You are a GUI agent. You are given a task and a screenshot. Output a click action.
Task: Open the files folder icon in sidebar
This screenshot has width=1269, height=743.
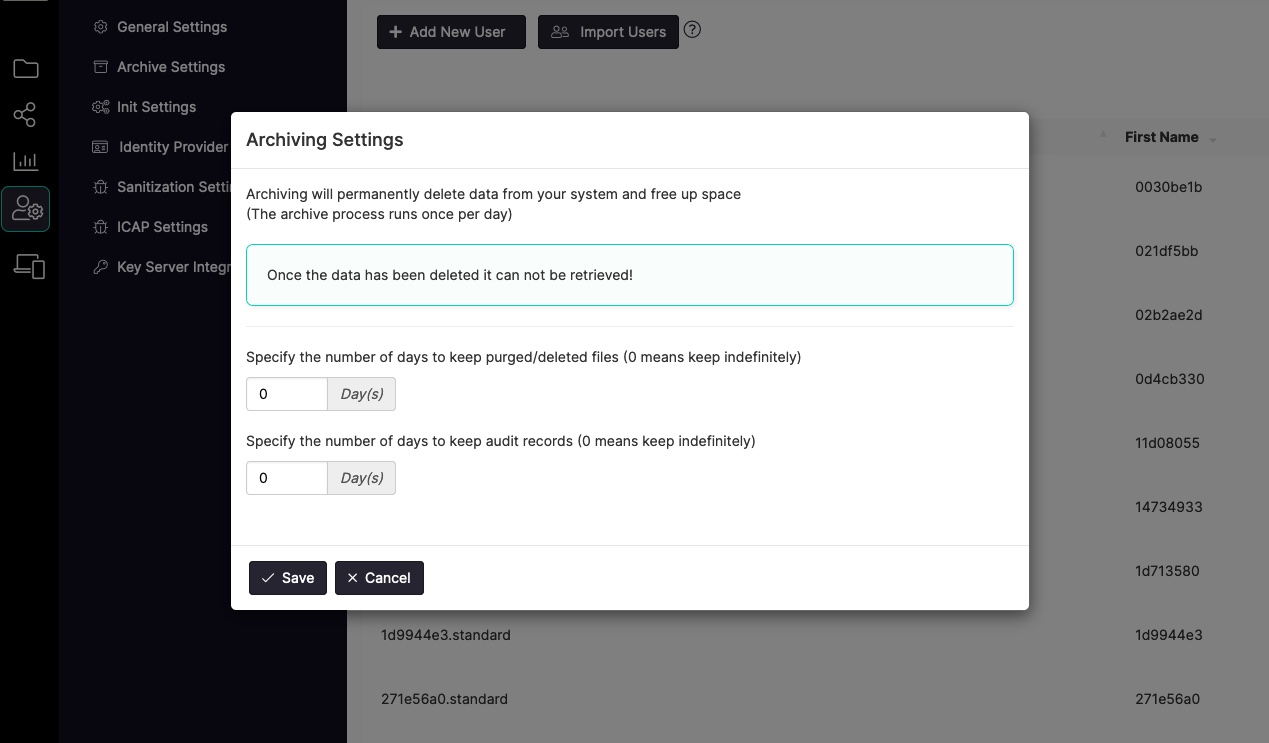[x=26, y=68]
